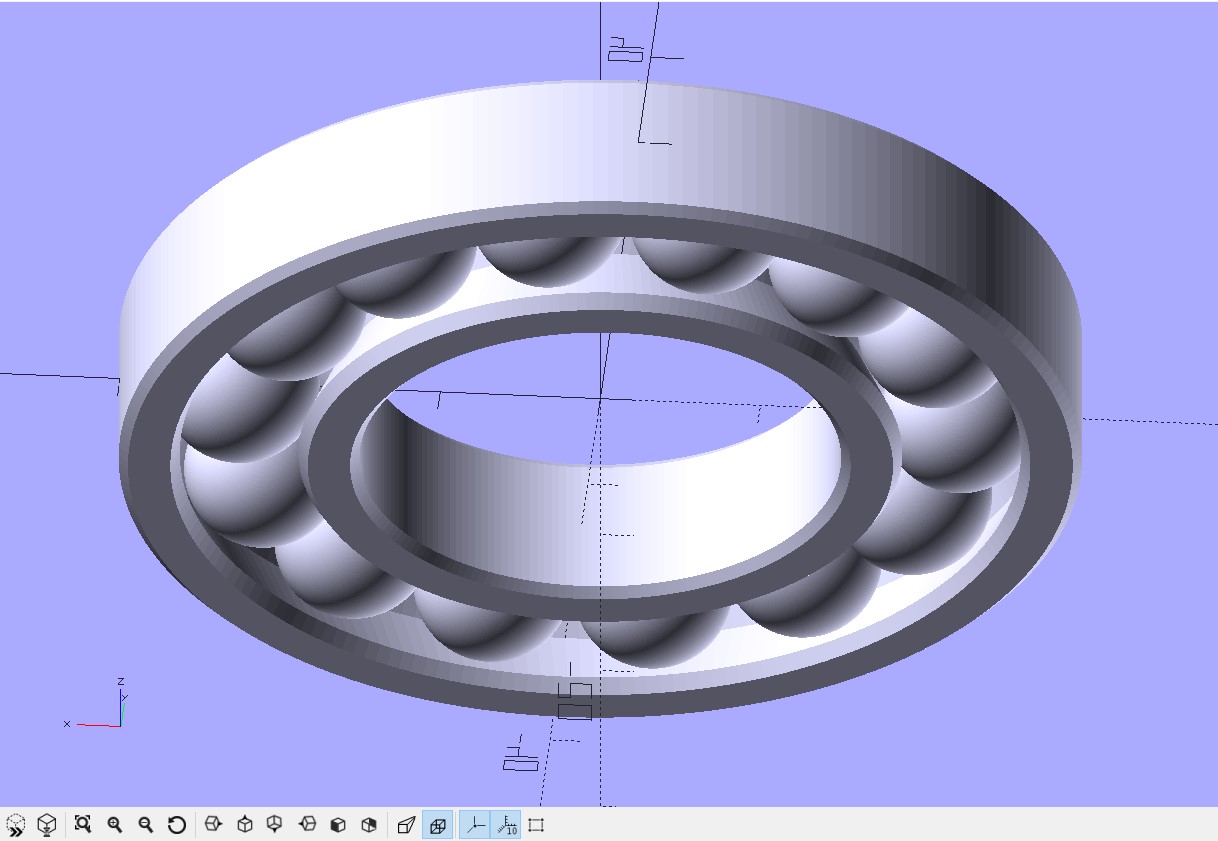Switch to the Right view cube
1218x841 pixels.
(213, 825)
